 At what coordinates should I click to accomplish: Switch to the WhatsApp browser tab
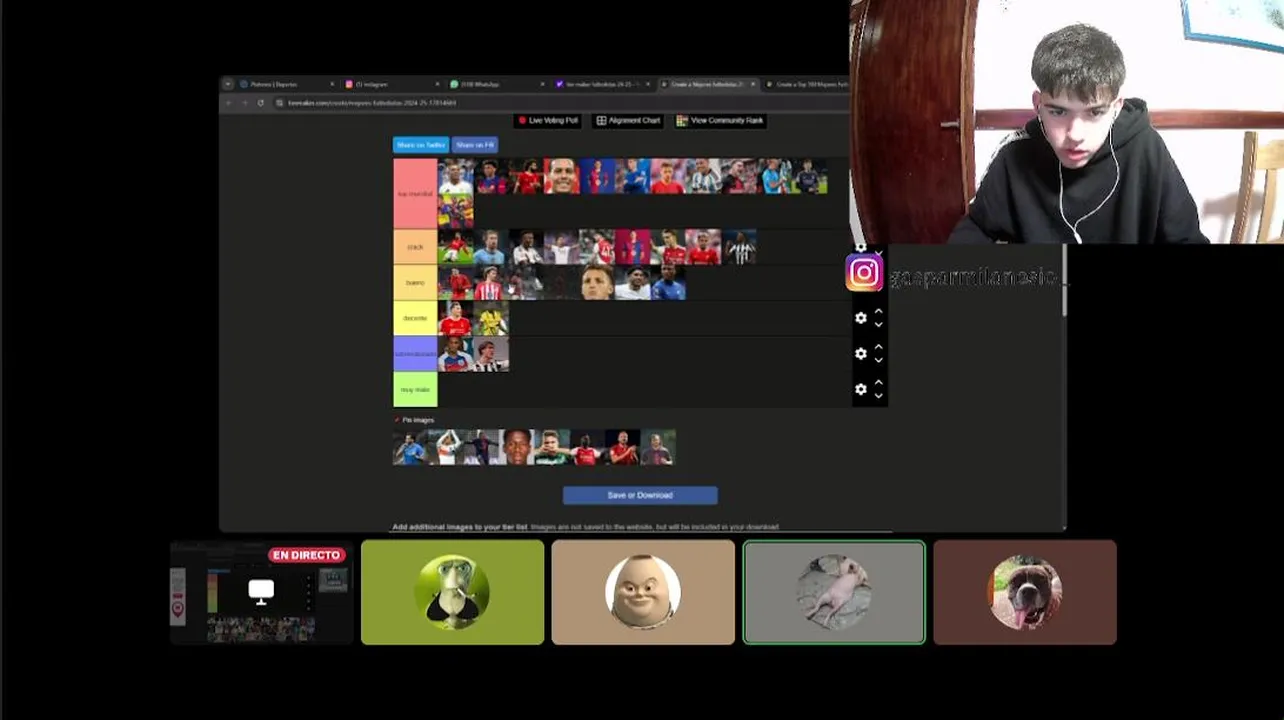click(497, 84)
